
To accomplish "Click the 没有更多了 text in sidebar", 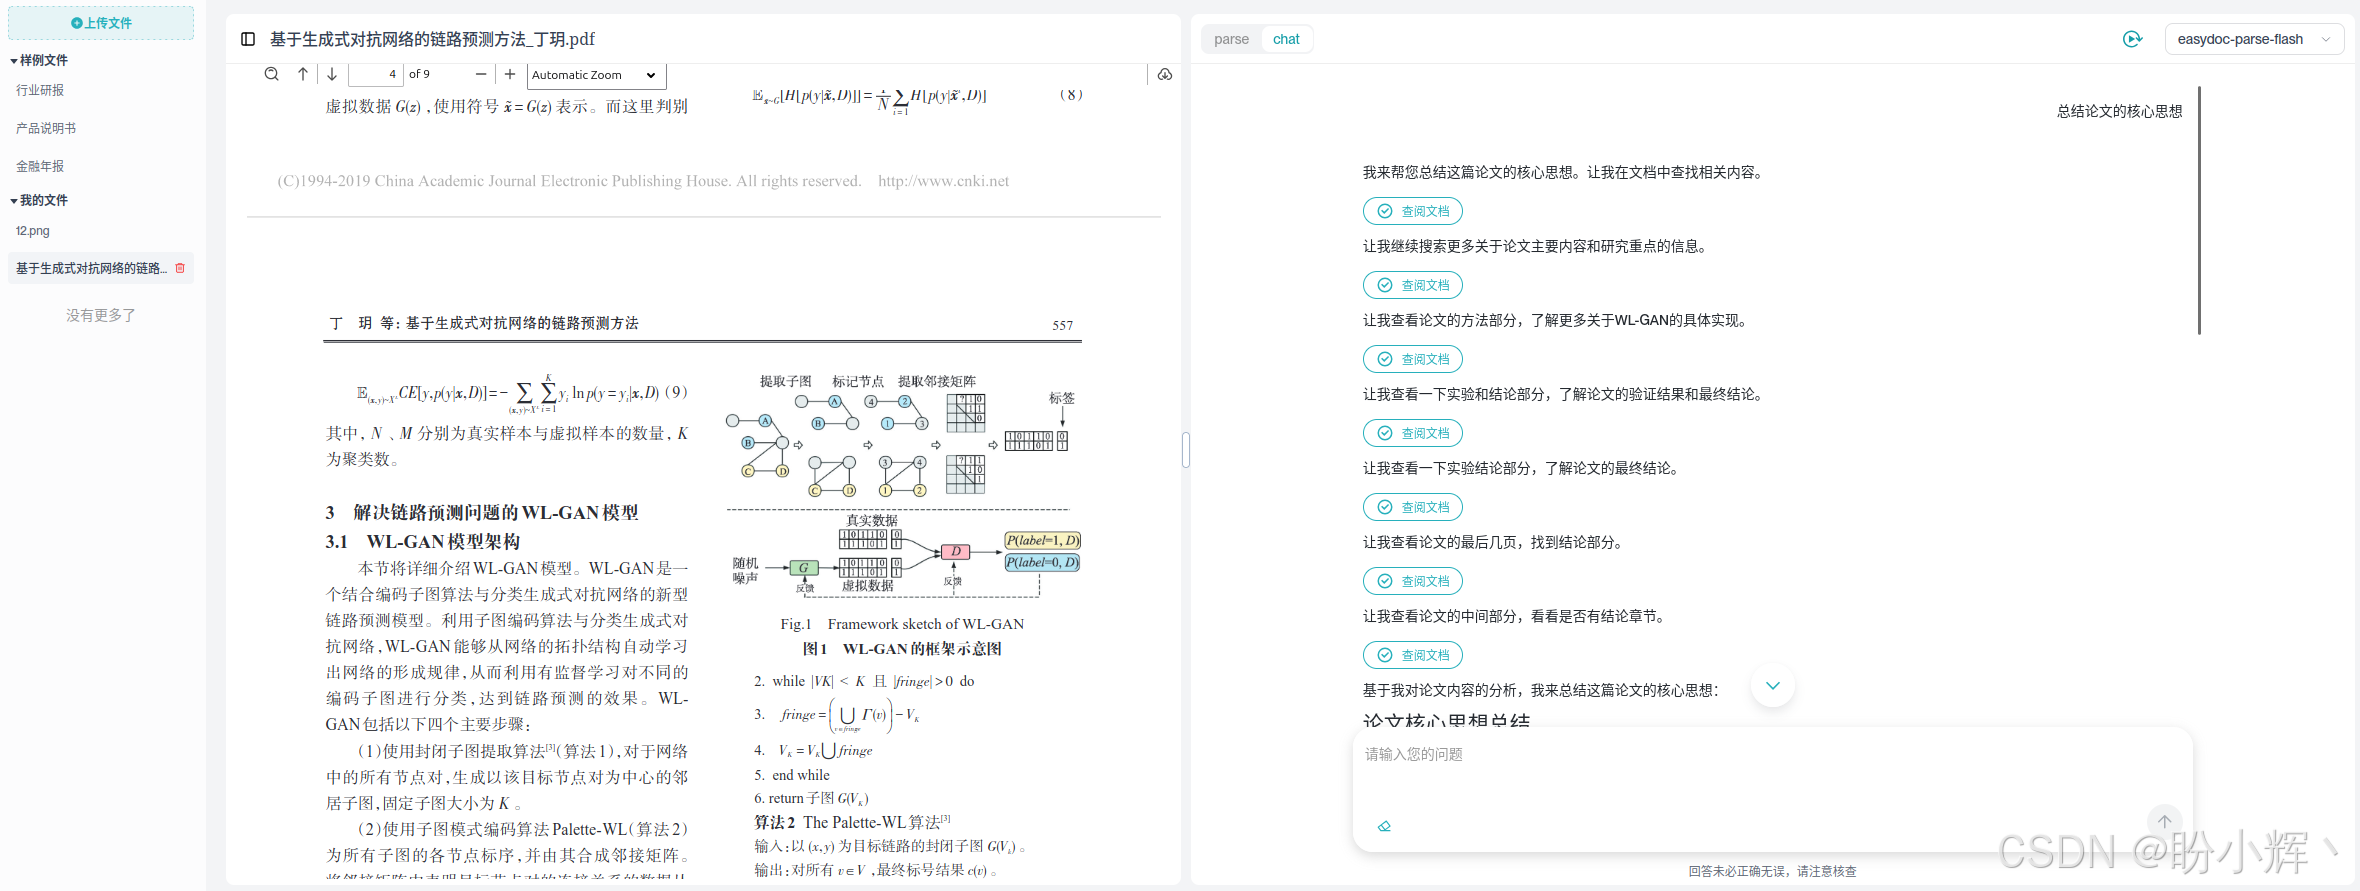I will coord(101,315).
